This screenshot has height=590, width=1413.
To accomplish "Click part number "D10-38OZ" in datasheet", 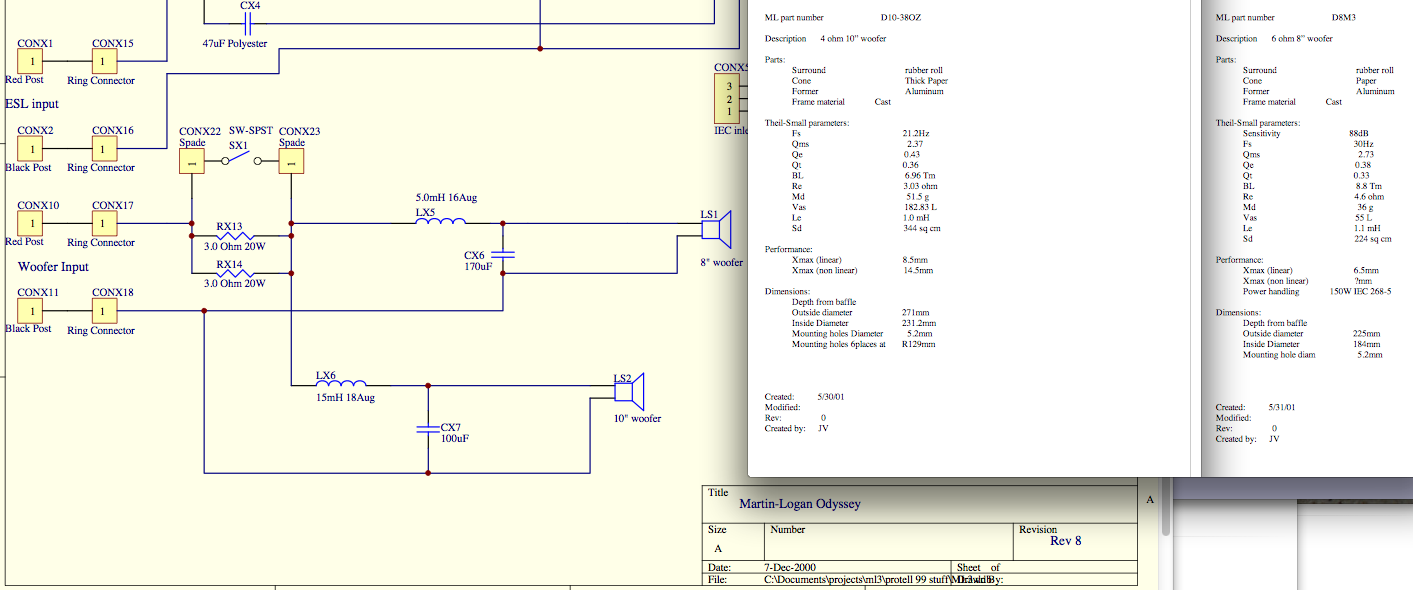I will [901, 18].
